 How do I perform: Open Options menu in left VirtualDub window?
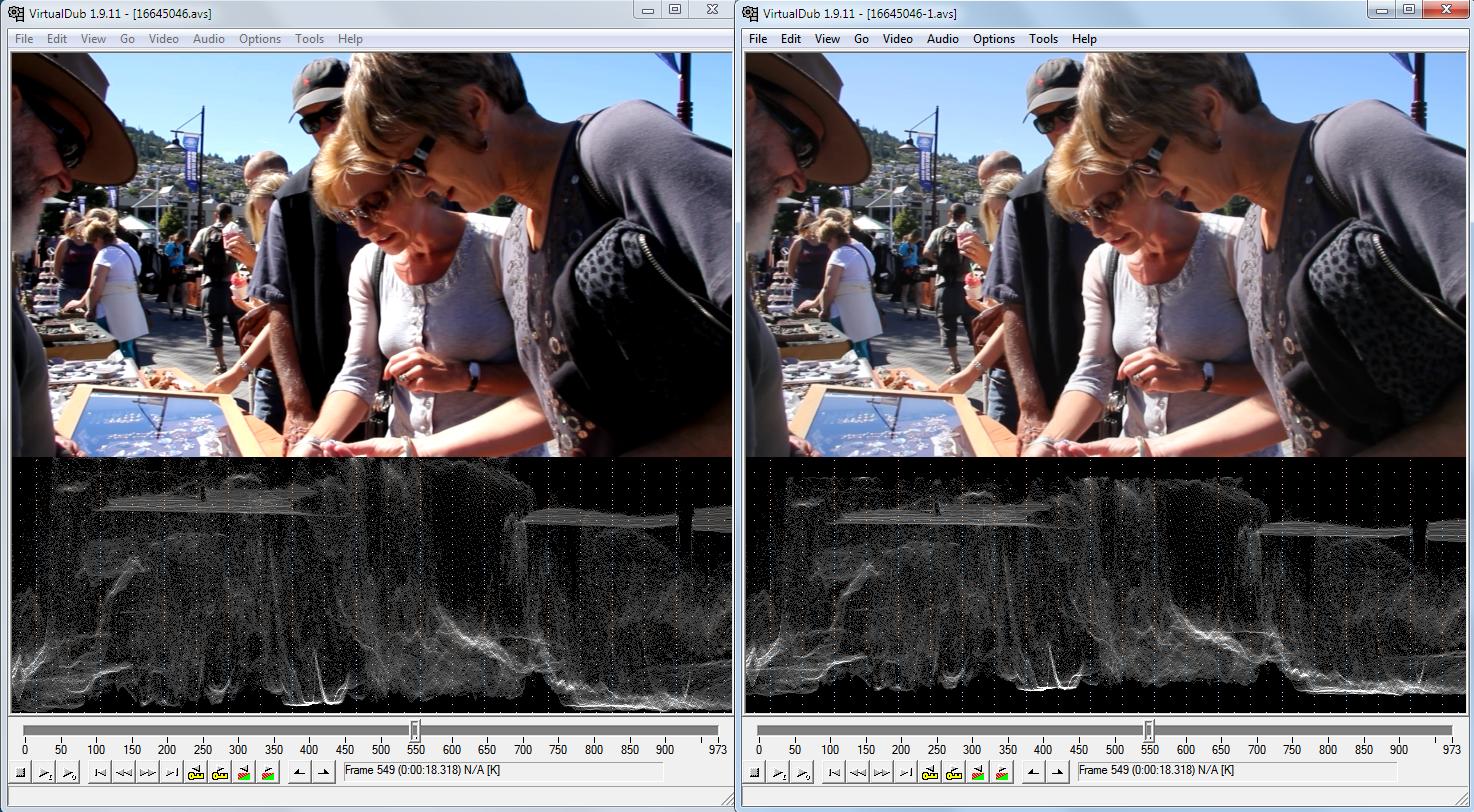pyautogui.click(x=260, y=39)
